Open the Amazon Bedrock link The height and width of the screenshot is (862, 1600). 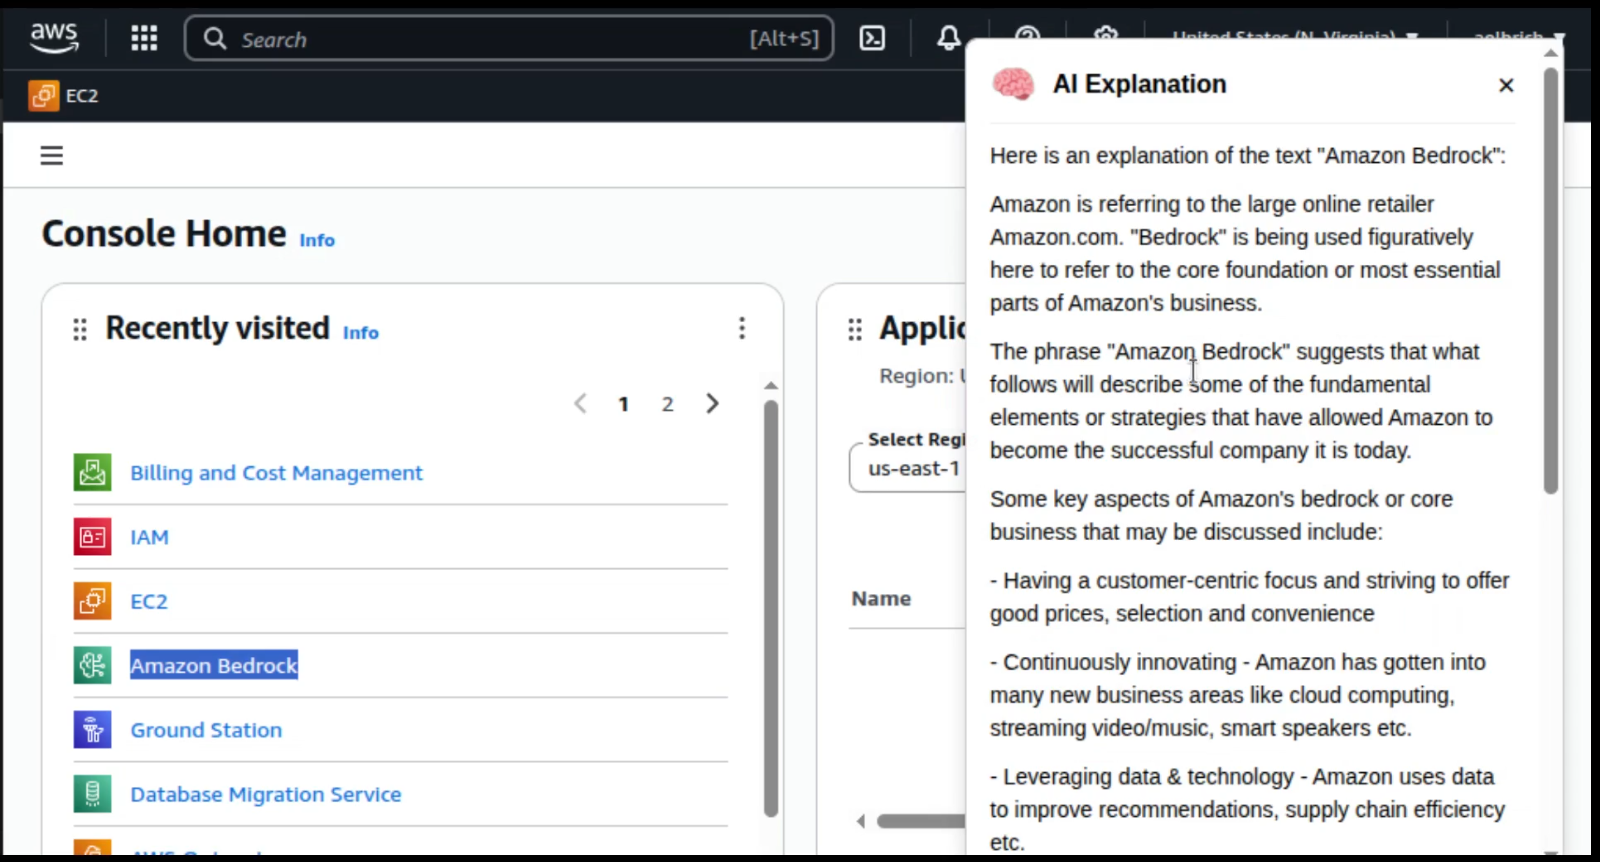click(214, 665)
